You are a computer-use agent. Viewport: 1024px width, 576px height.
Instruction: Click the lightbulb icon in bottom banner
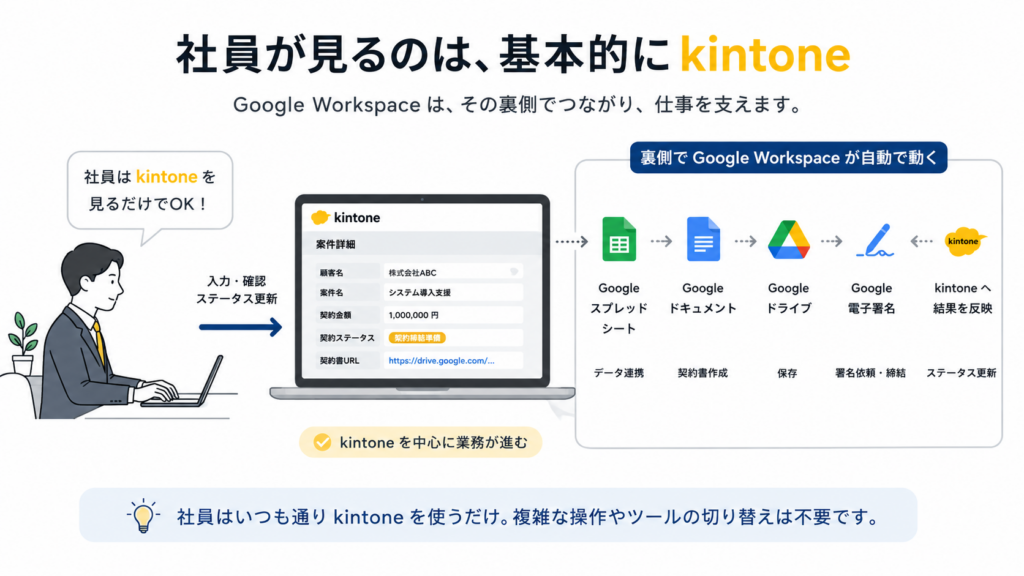[x=143, y=516]
